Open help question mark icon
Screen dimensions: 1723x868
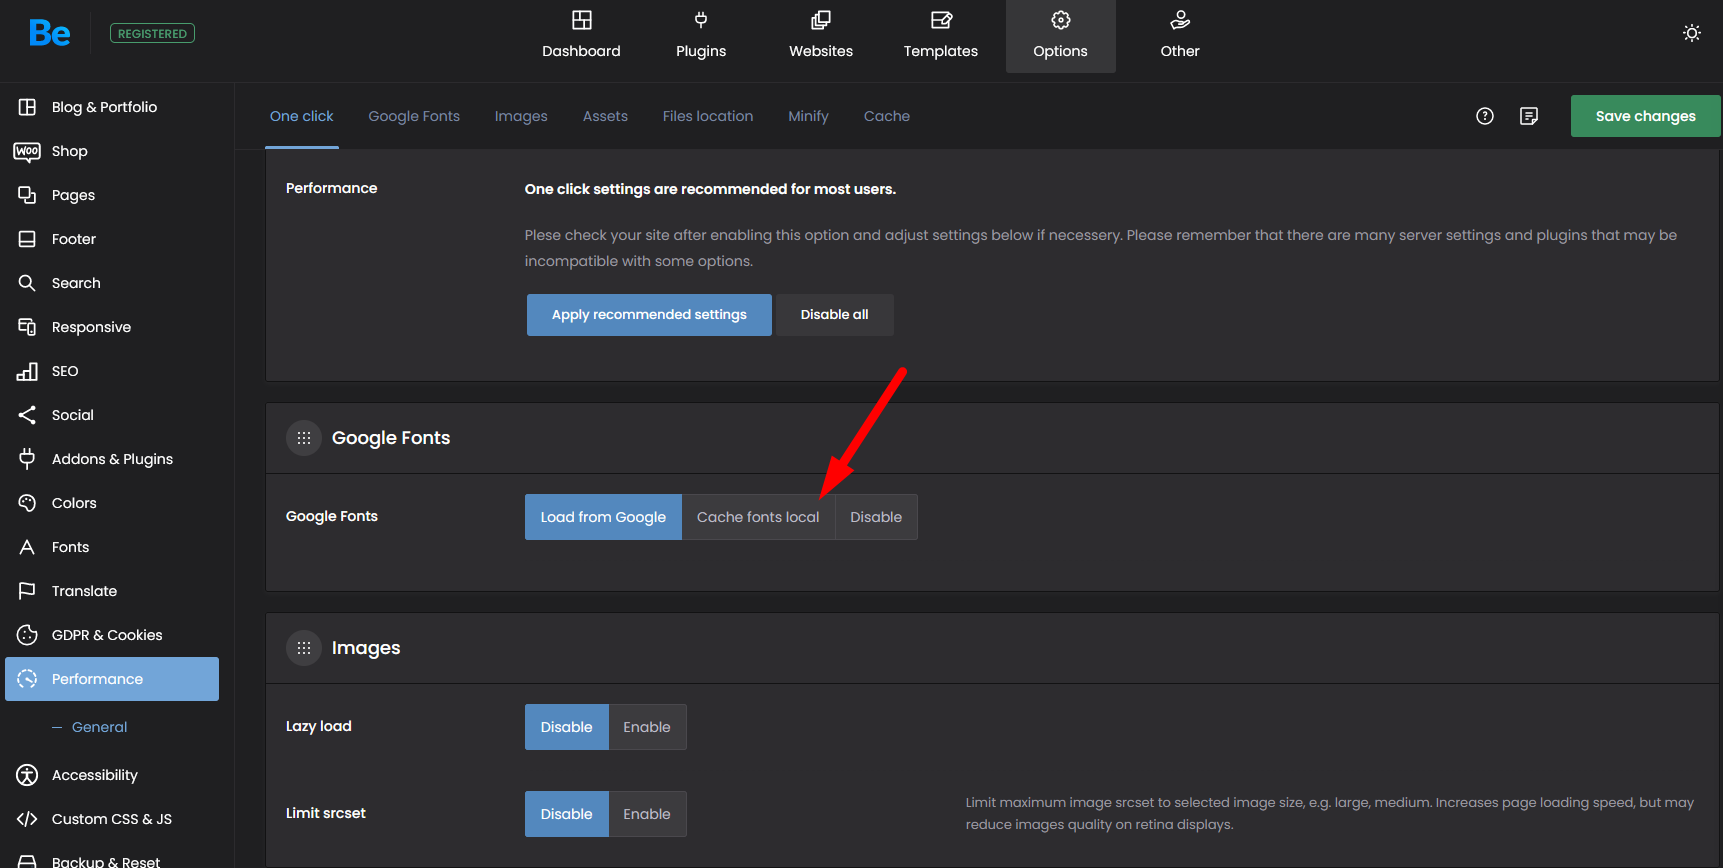[1485, 116]
